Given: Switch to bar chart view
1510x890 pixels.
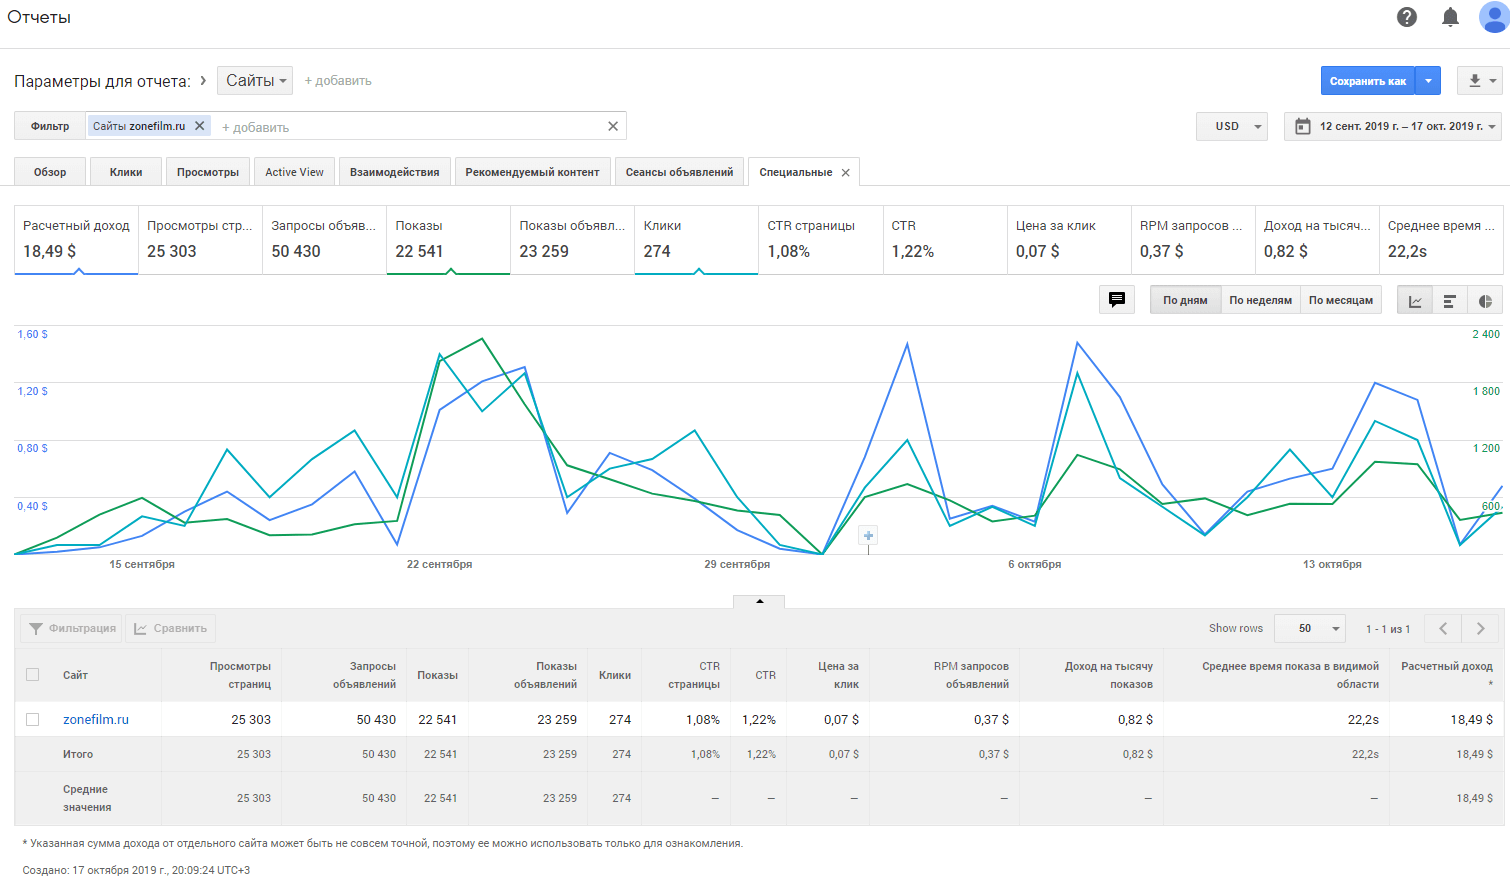Looking at the screenshot, I should (x=1449, y=301).
